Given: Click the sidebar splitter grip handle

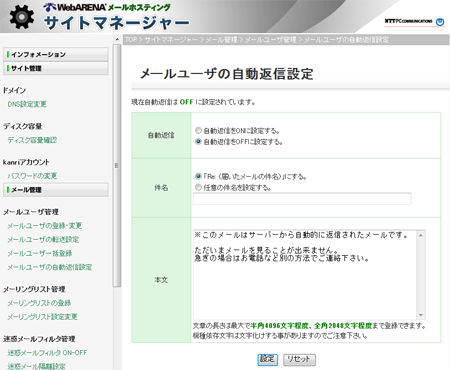Looking at the screenshot, I should pyautogui.click(x=117, y=165).
